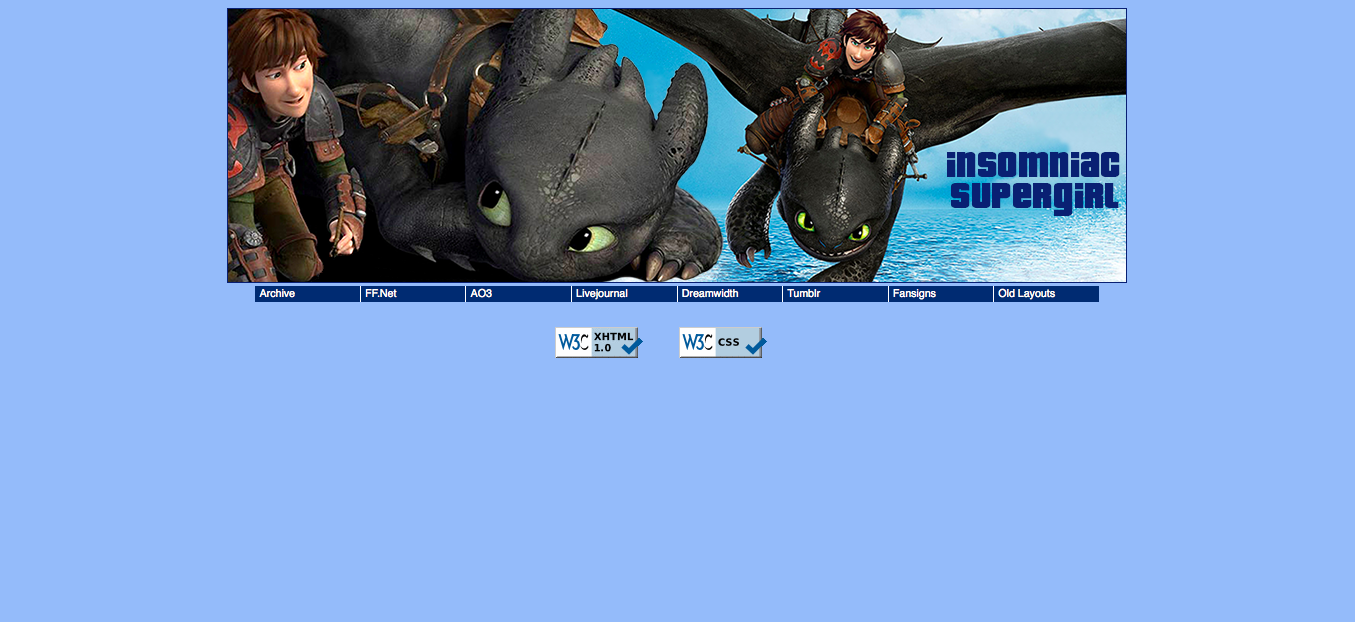Viewport: 1355px width, 622px height.
Task: Click the W3C CSS validation badge
Action: coord(723,343)
